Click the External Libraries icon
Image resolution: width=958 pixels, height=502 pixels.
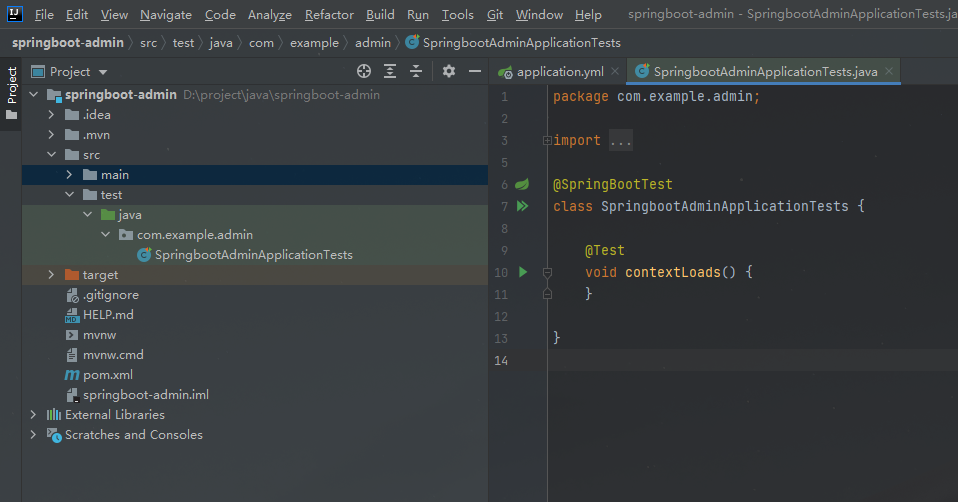(54, 415)
